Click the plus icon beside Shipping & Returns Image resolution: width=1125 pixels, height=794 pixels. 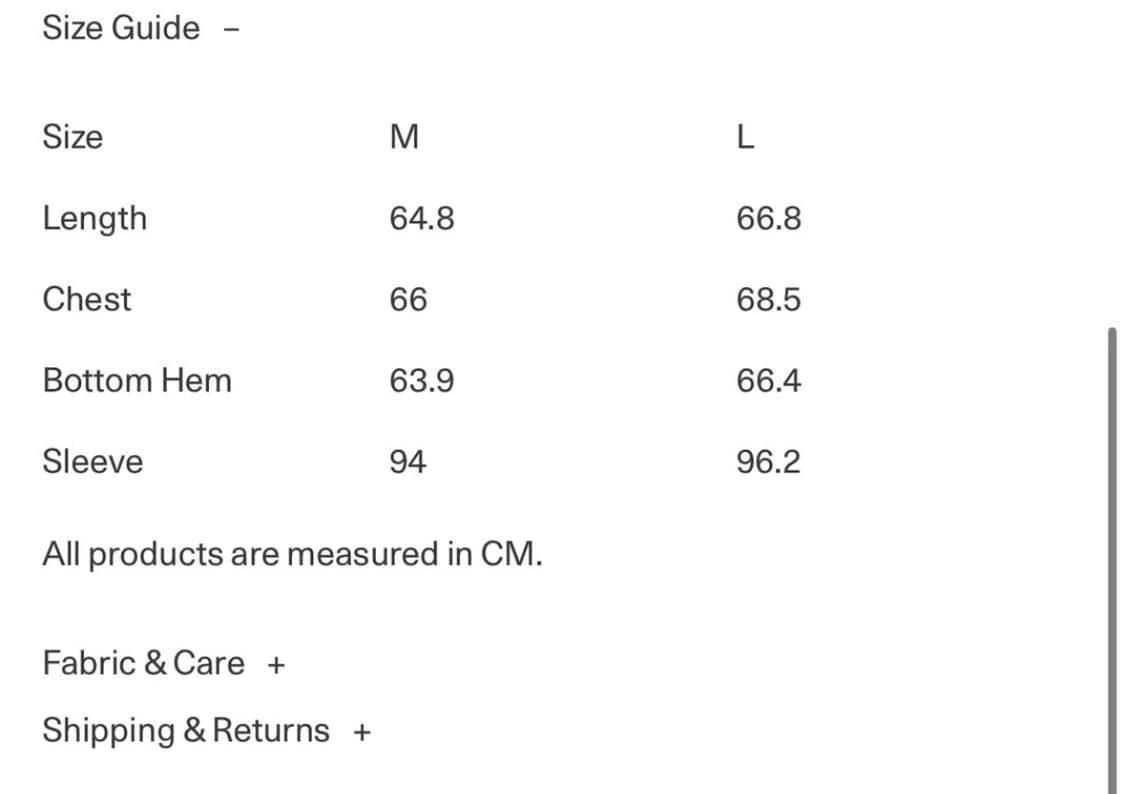362,732
